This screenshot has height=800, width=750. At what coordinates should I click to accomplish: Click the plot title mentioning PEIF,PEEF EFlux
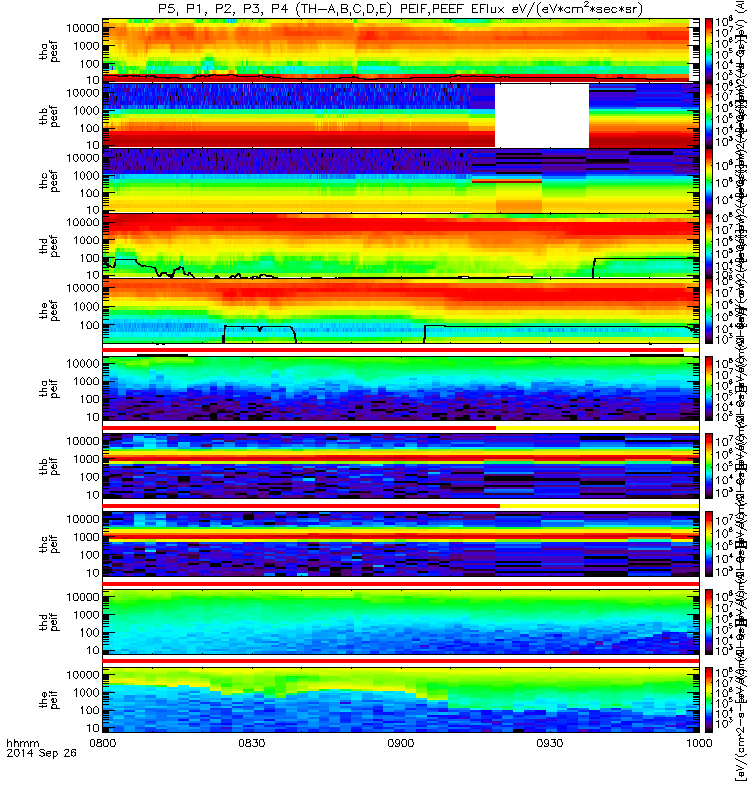tap(400, 9)
